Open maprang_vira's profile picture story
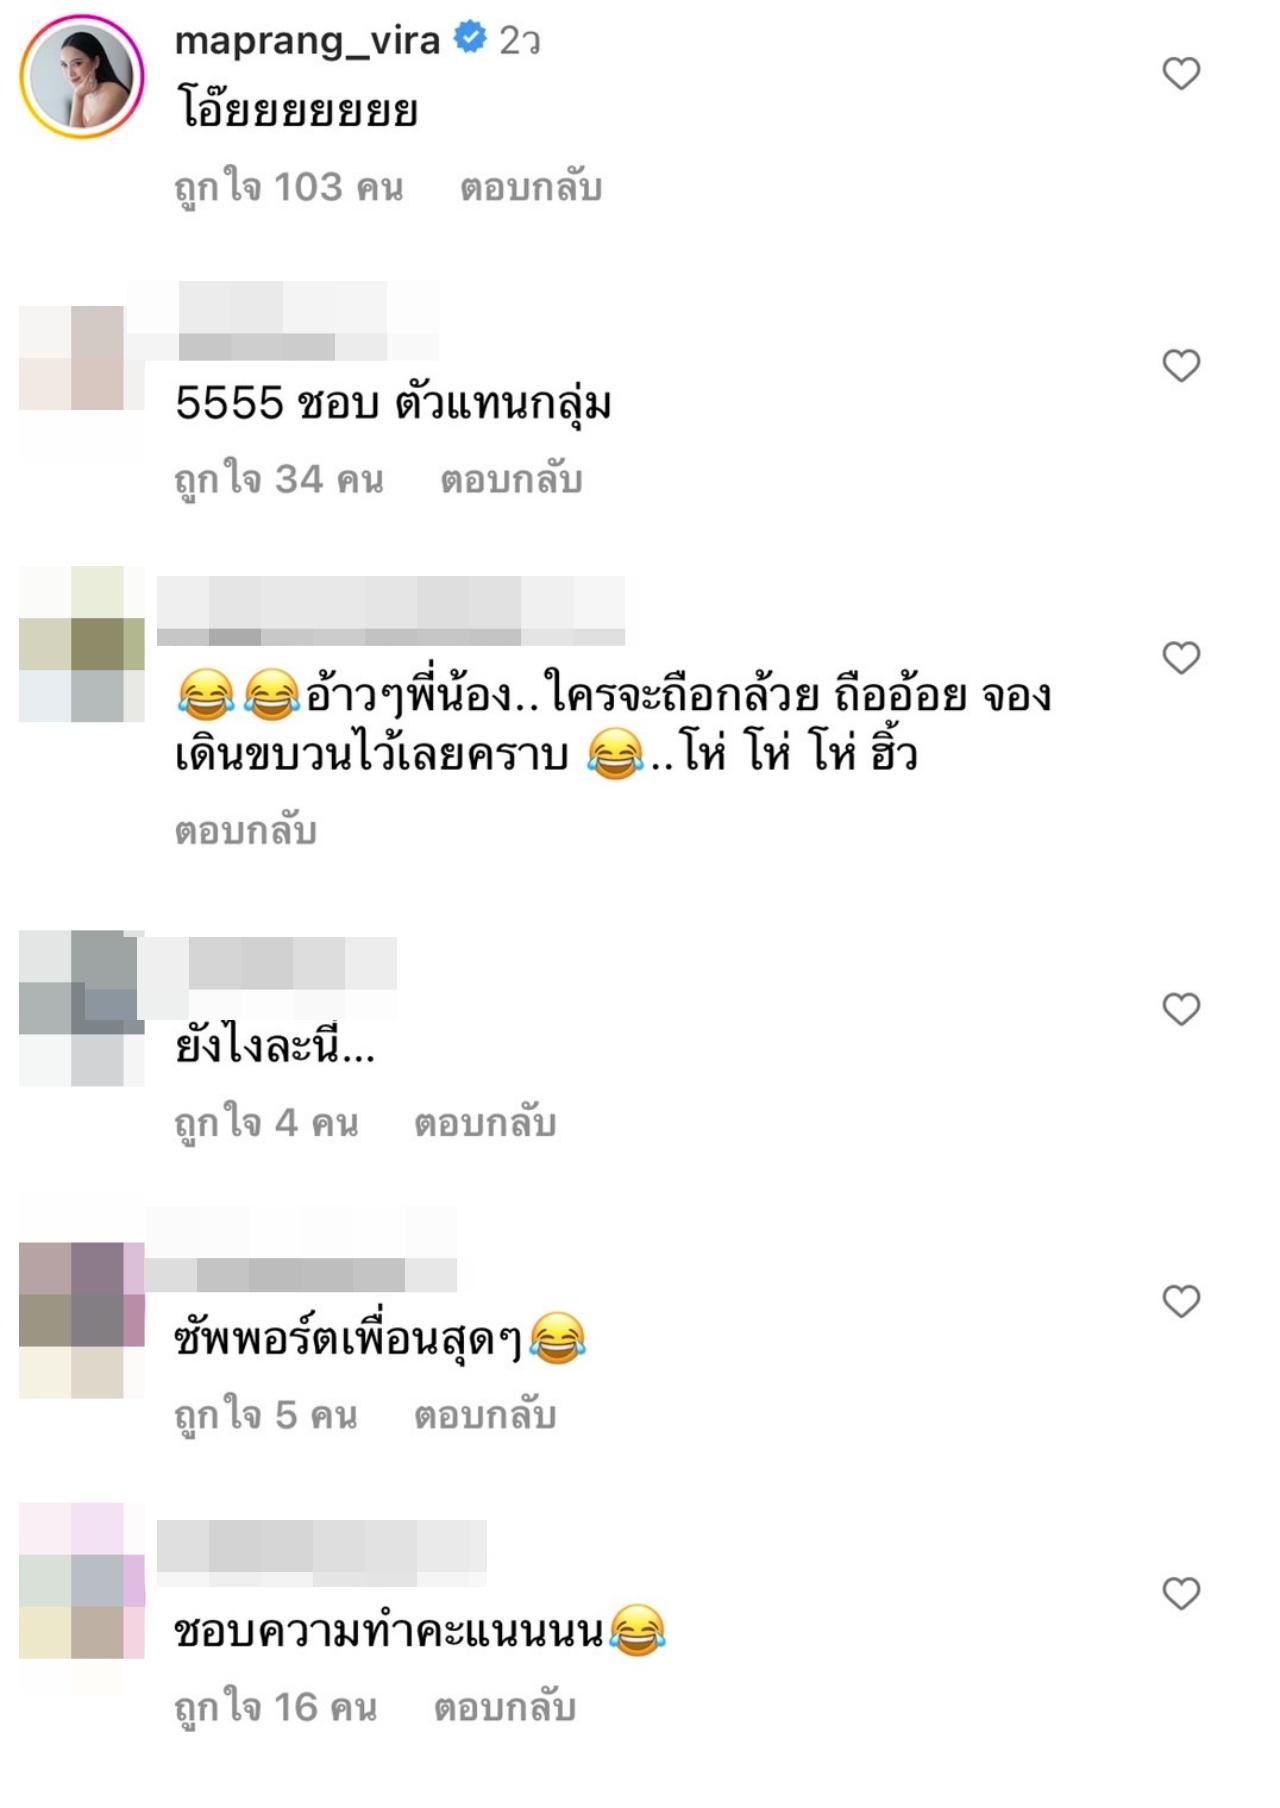This screenshot has height=1808, width=1280. point(82,76)
